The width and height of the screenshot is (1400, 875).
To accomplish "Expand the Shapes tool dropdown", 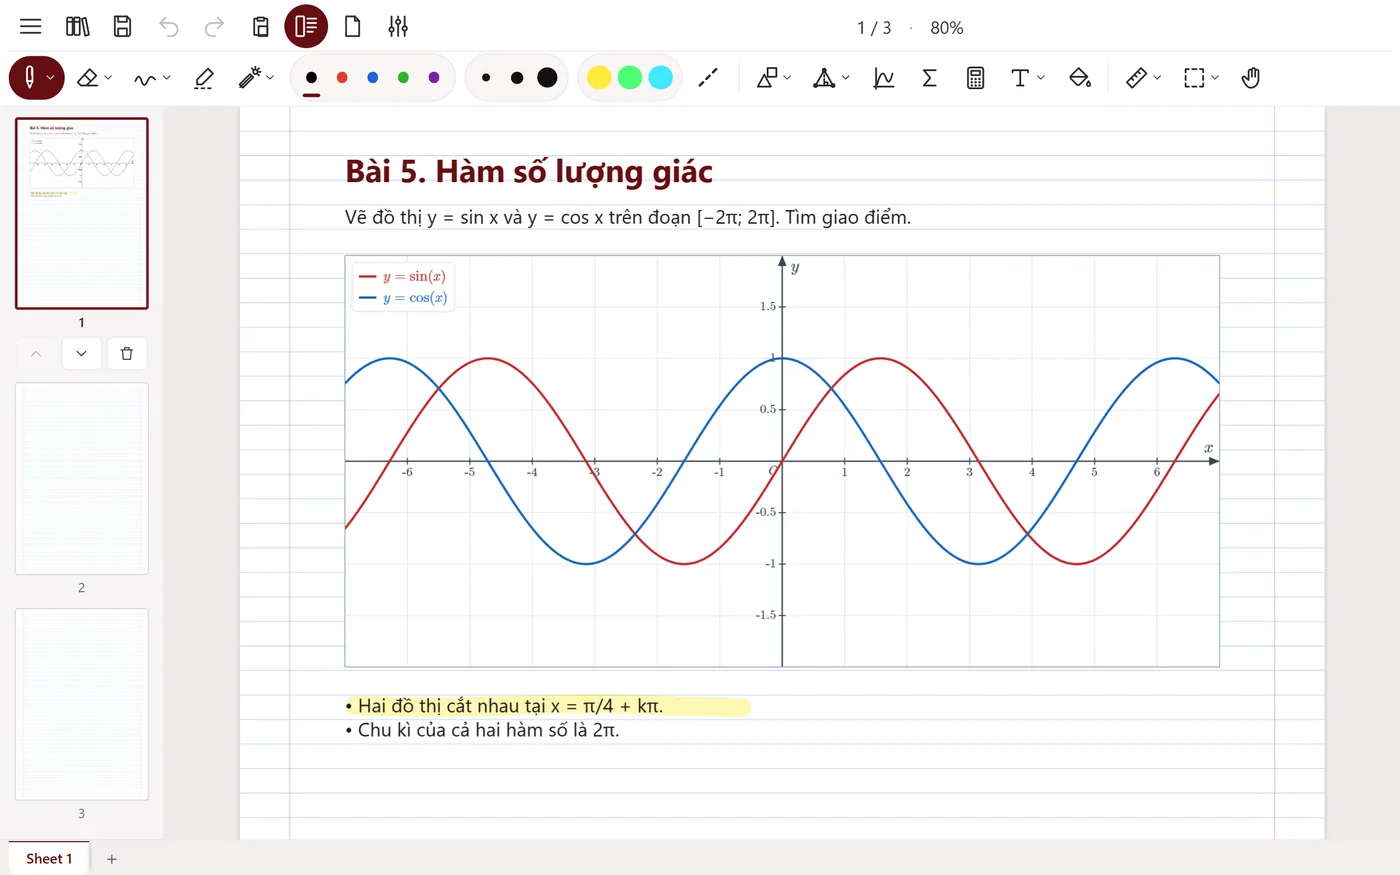I will (787, 78).
